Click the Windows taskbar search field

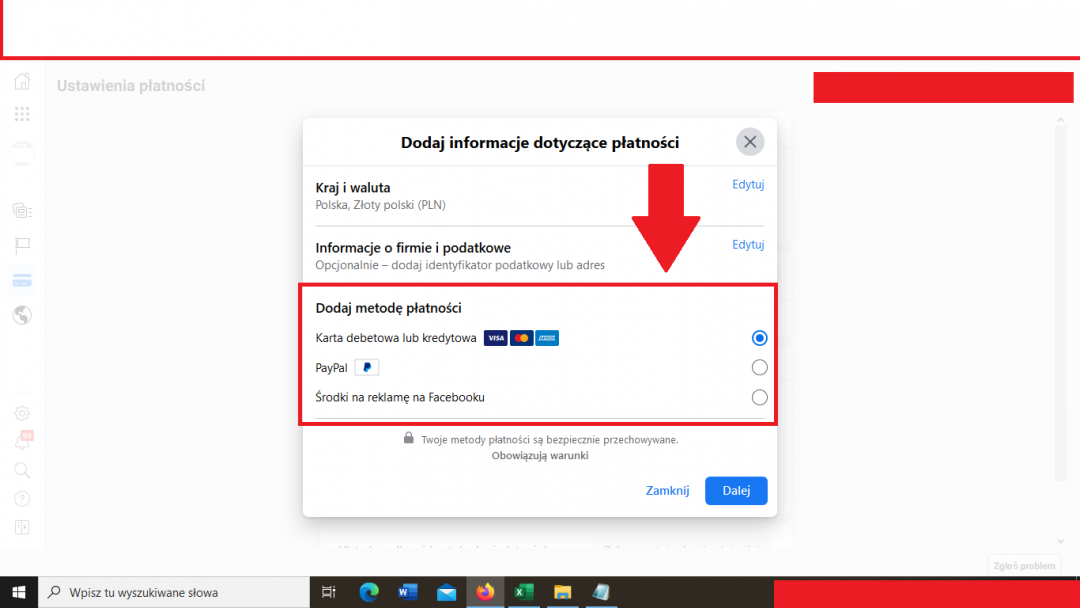pos(175,592)
